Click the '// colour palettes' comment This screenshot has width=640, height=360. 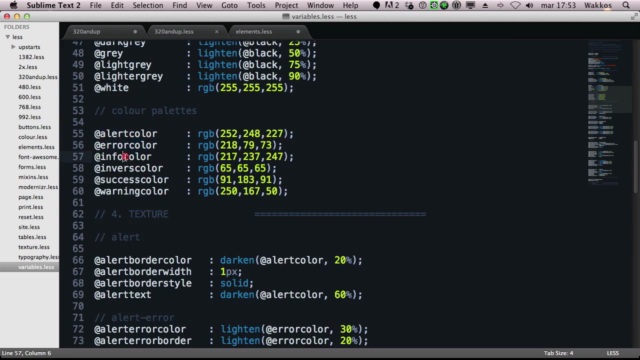tap(145, 111)
